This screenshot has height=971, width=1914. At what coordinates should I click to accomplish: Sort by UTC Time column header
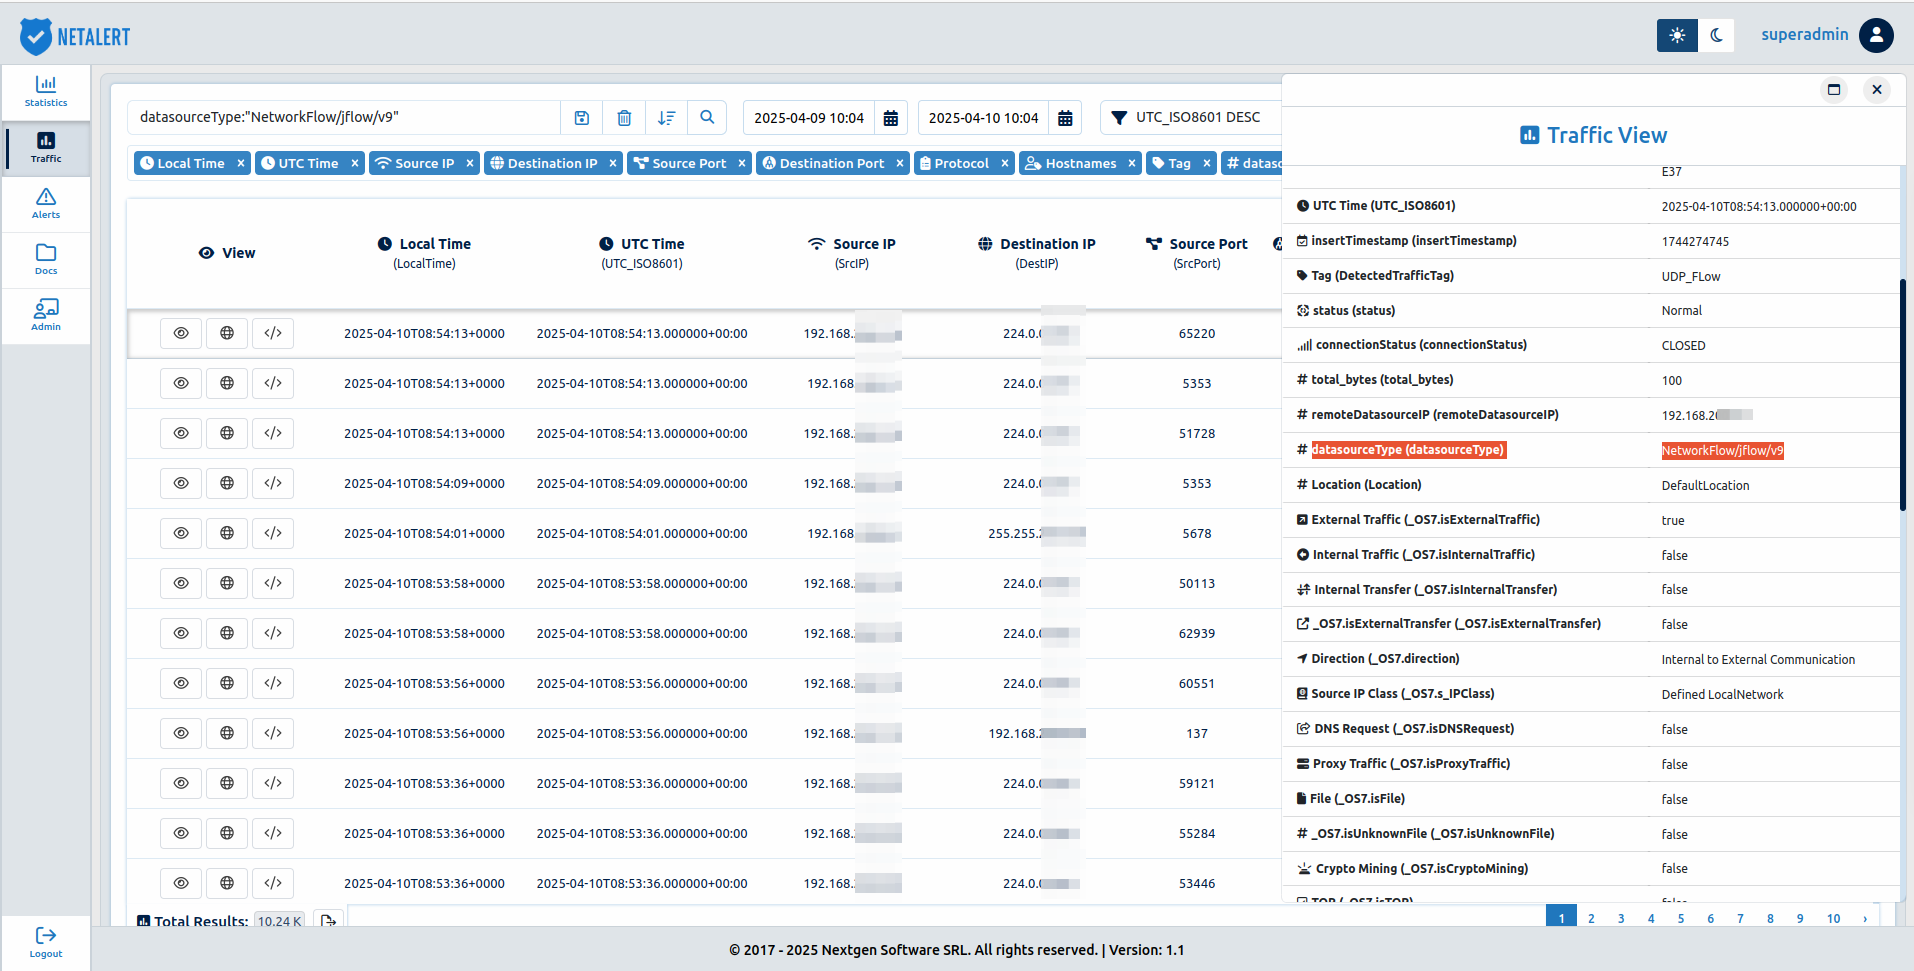coord(641,253)
